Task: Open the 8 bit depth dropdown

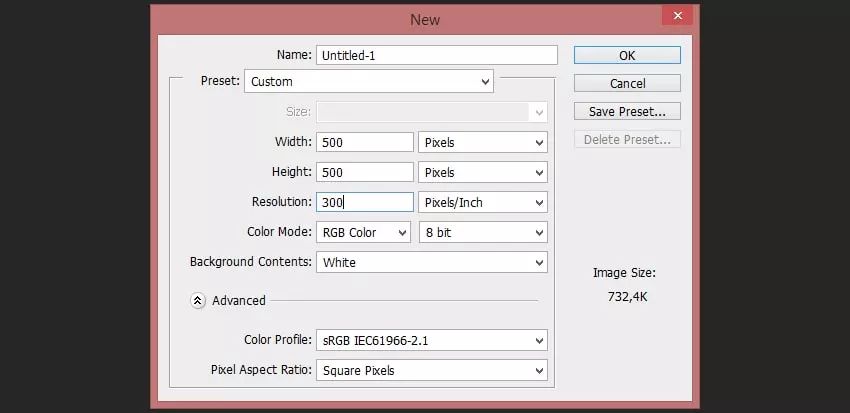Action: pyautogui.click(x=483, y=233)
